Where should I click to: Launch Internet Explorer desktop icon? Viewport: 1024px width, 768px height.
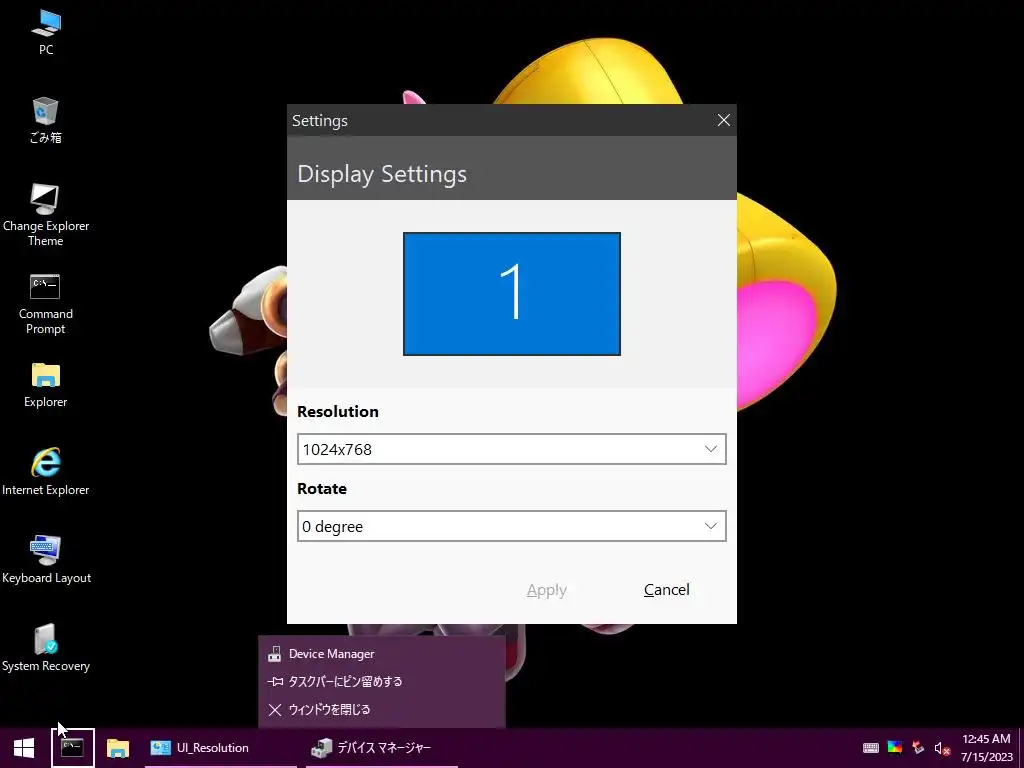click(46, 472)
